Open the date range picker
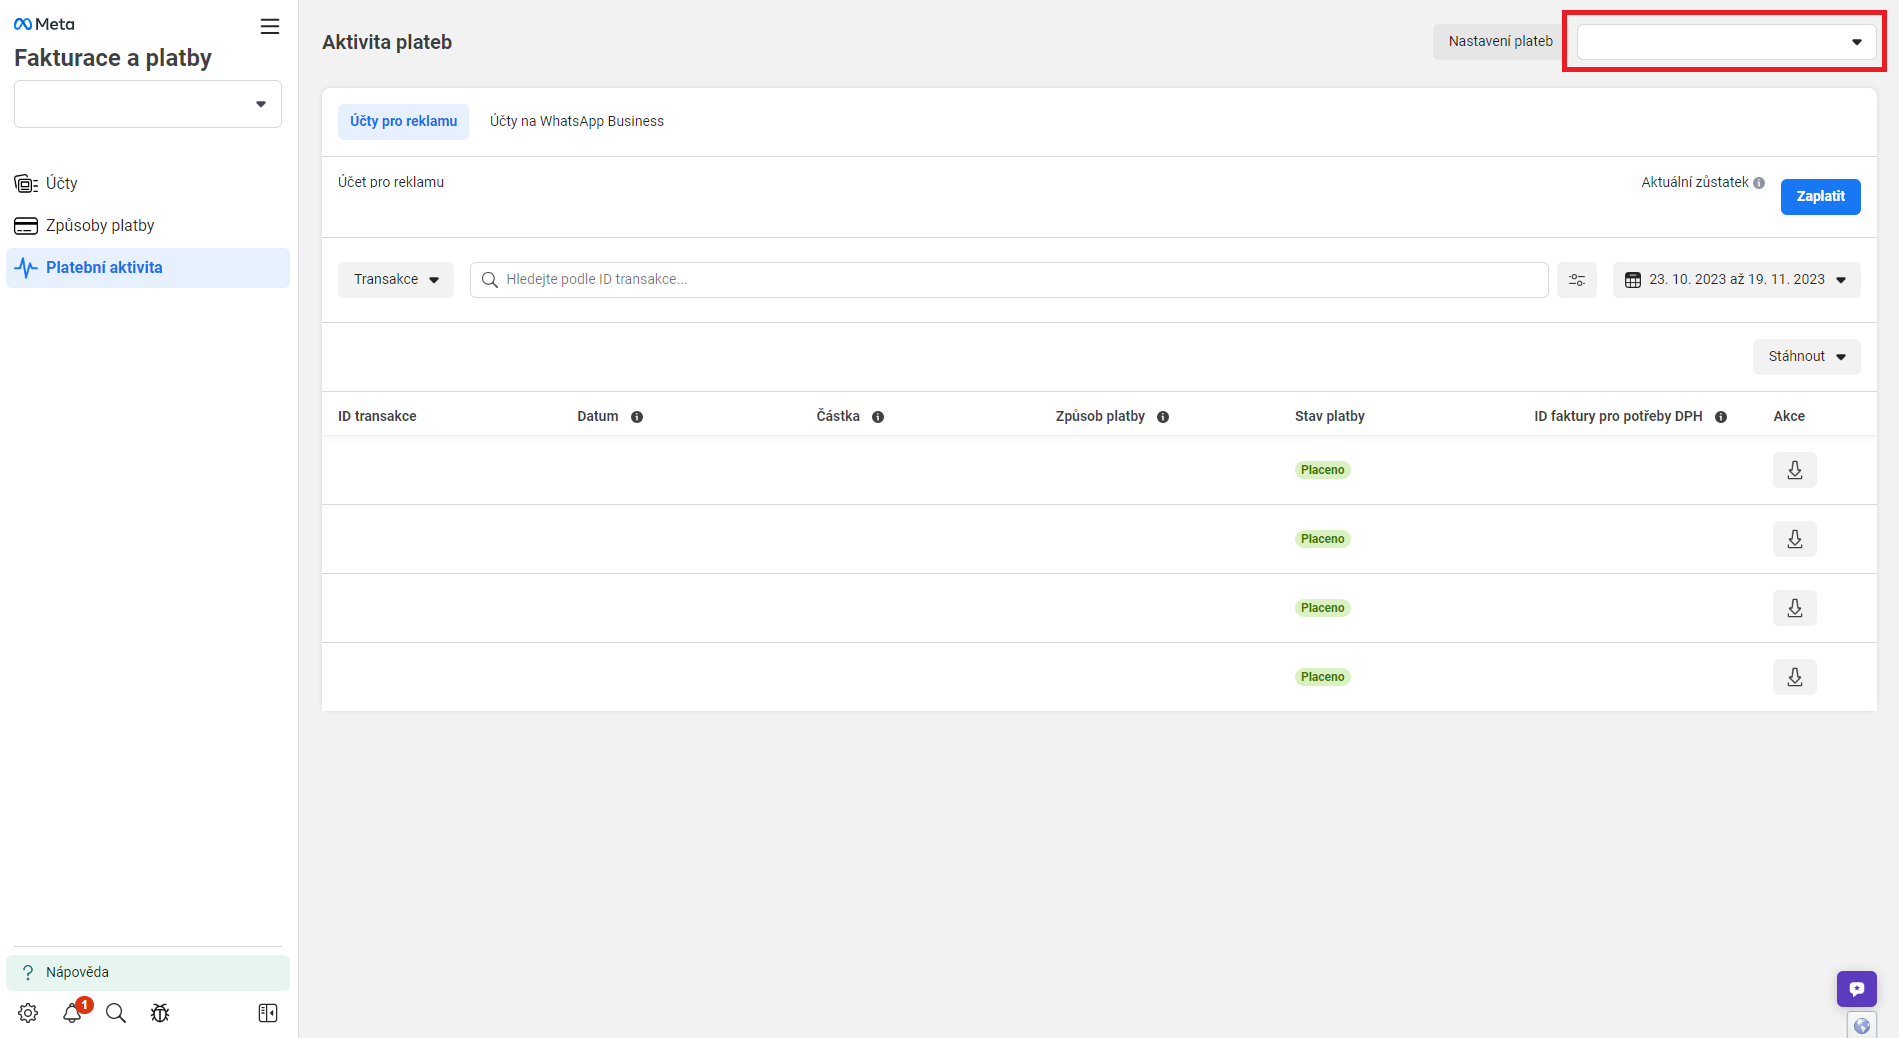This screenshot has width=1899, height=1038. tap(1736, 280)
